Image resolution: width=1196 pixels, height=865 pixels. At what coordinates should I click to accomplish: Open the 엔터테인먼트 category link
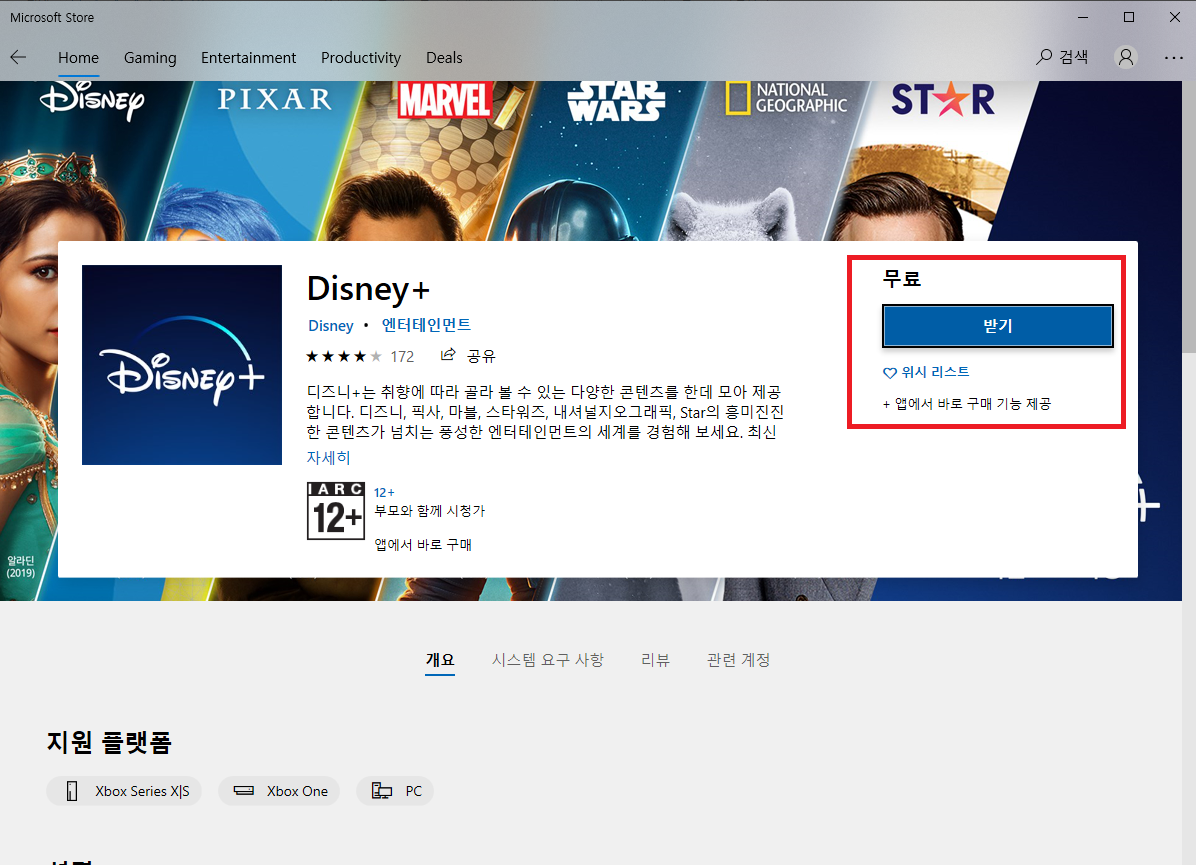coord(426,325)
